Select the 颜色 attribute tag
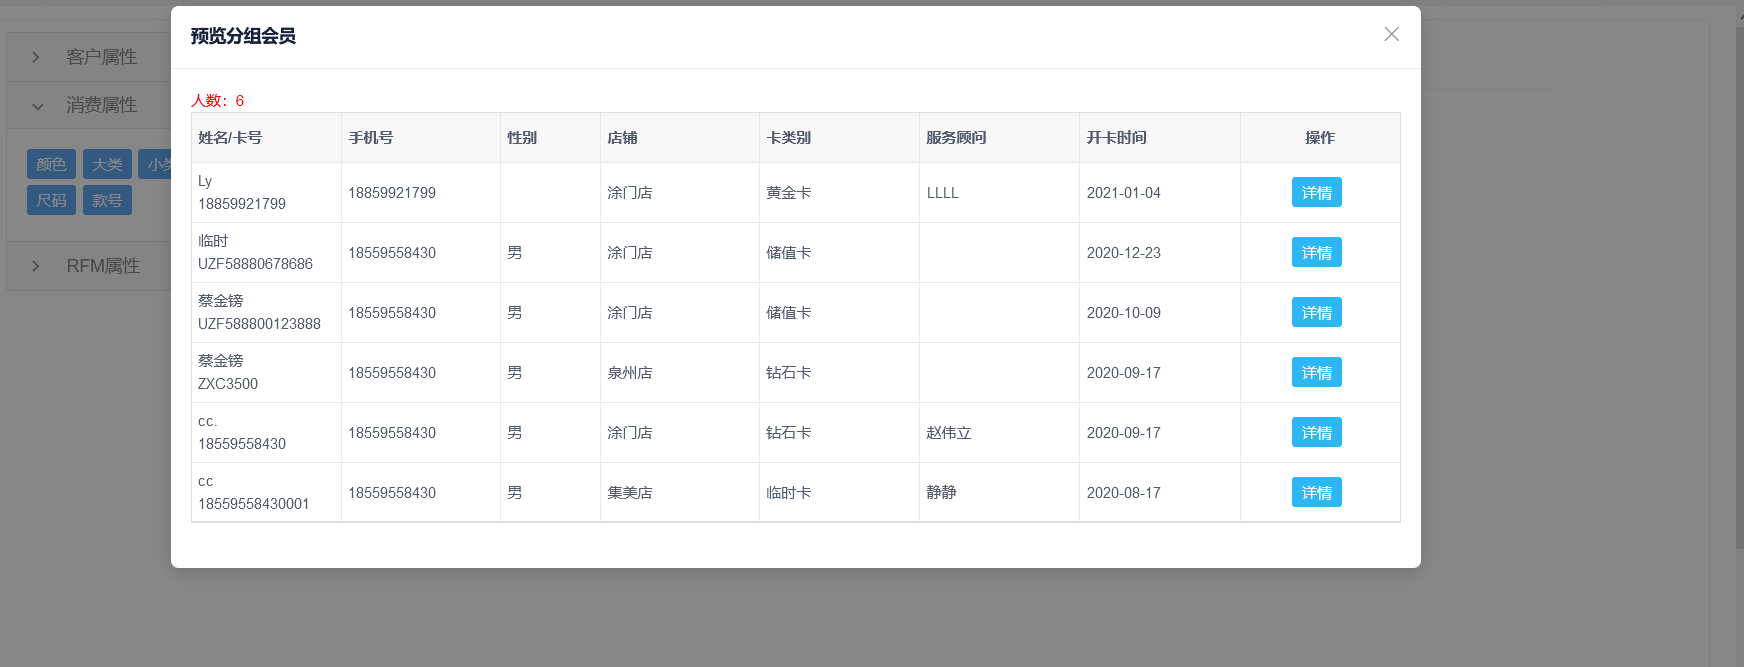 click(x=51, y=165)
